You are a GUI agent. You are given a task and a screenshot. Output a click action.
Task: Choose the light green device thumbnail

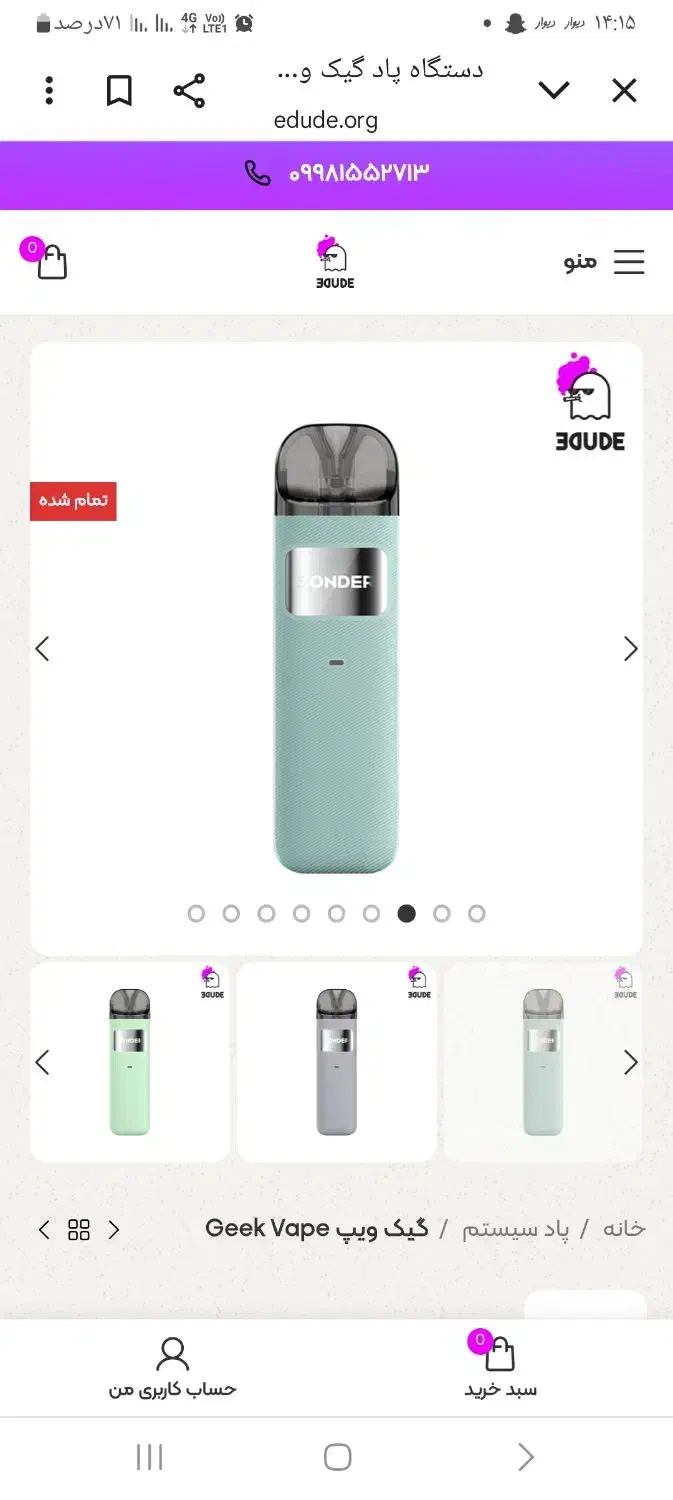pyautogui.click(x=130, y=1062)
